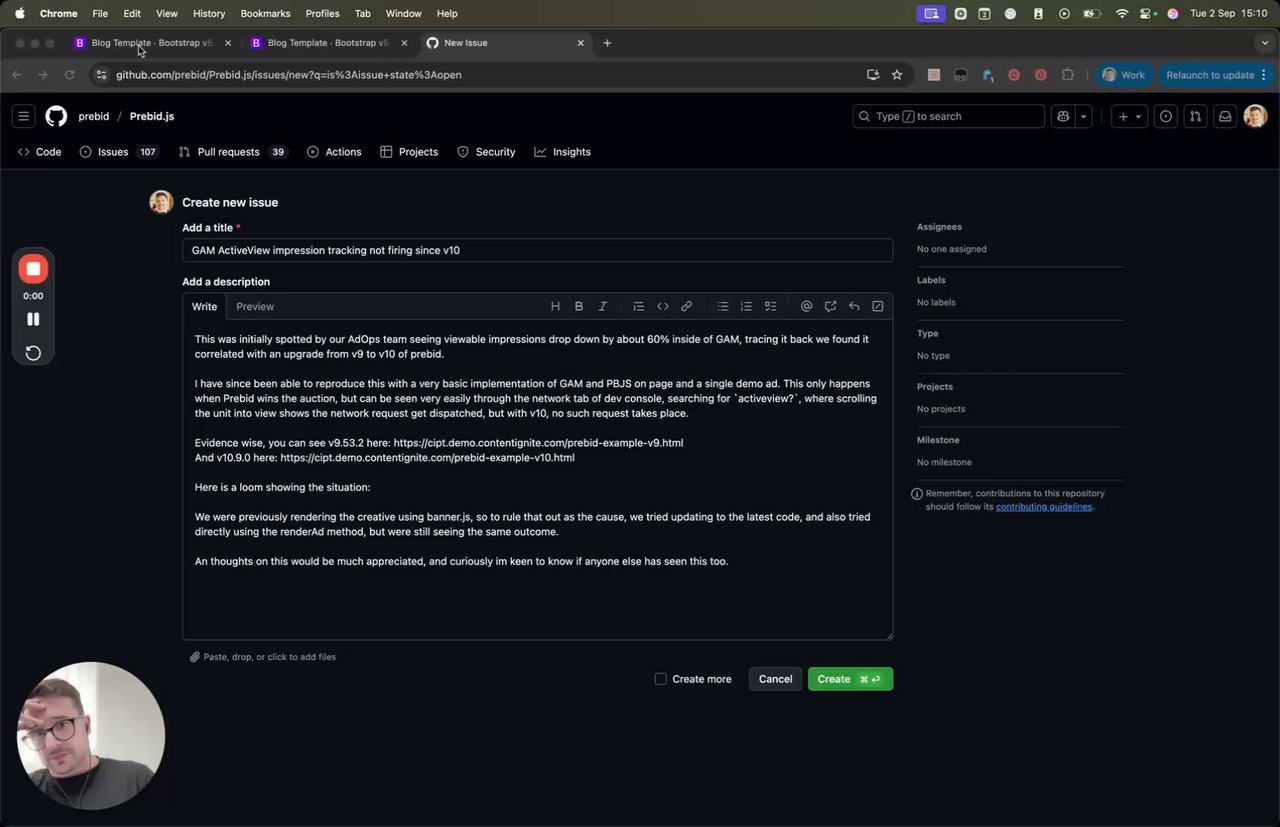Open your issues from the circle-dot header icon
Screen dimensions: 1280x827
coord(1166,116)
